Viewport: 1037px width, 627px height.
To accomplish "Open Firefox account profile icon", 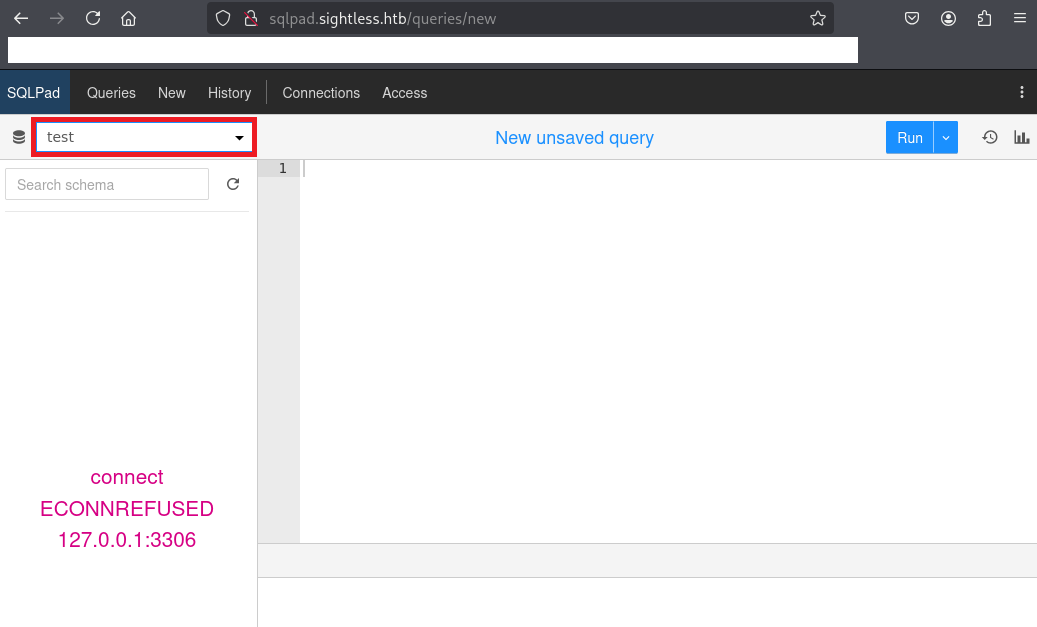I will 948,18.
